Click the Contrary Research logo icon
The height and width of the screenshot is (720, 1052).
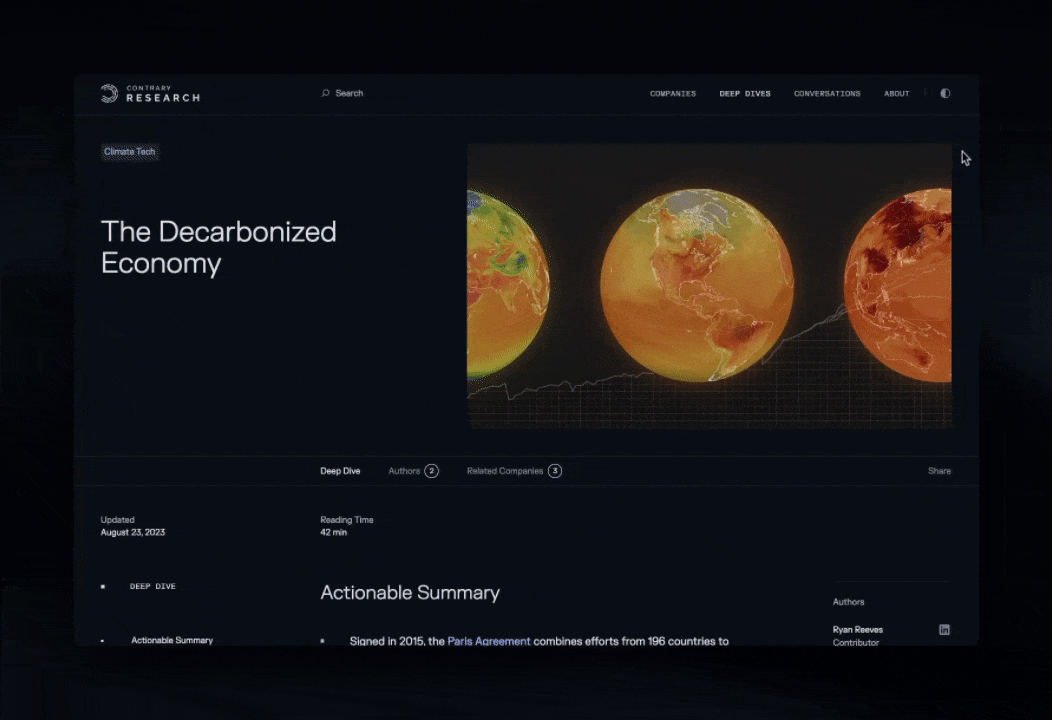click(109, 94)
